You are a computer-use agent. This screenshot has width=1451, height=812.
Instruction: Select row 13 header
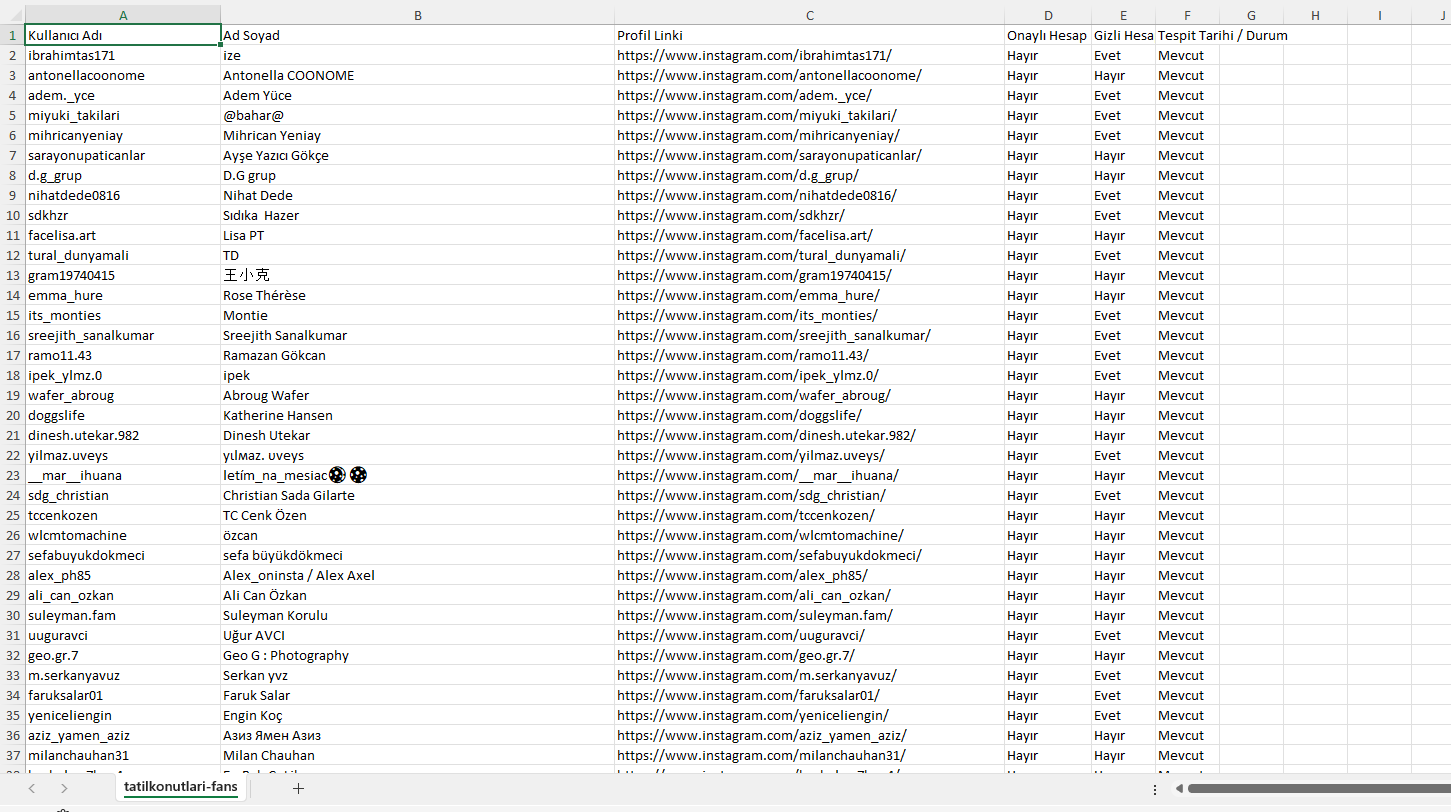tap(12, 275)
